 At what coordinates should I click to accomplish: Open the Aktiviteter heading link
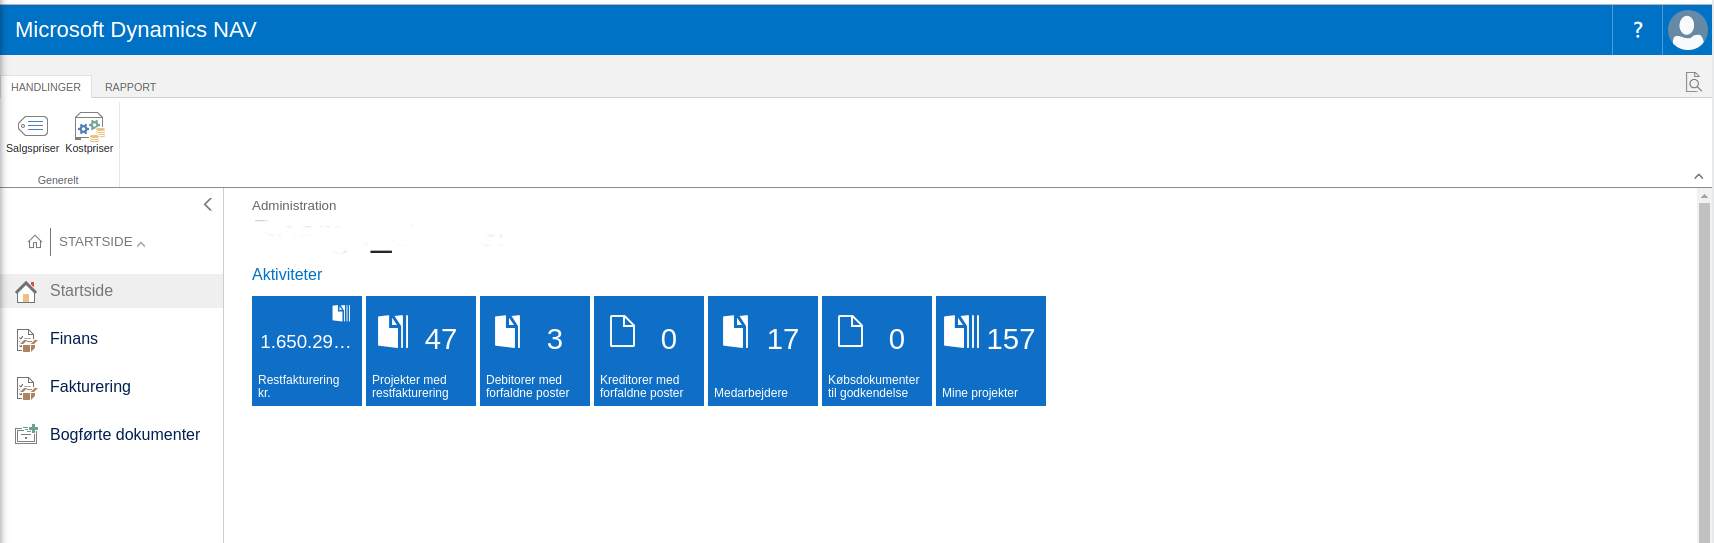(x=287, y=274)
